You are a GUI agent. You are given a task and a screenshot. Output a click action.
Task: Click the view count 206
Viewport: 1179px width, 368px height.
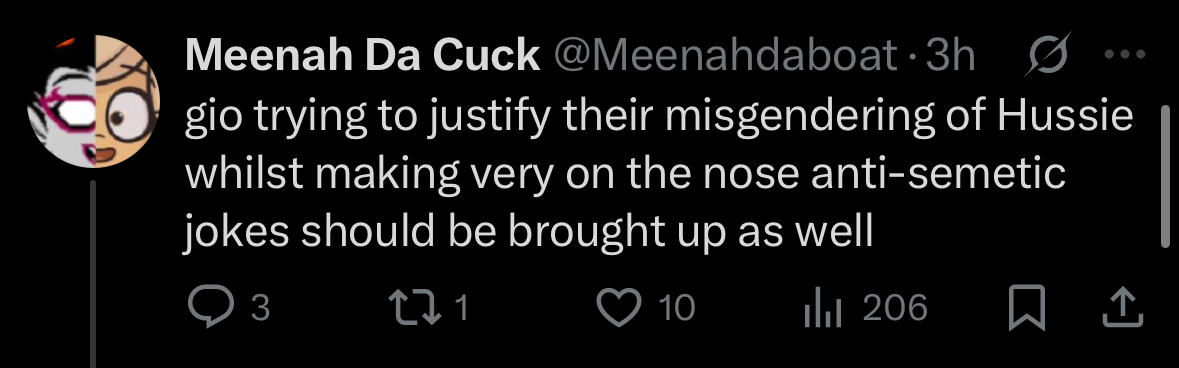pos(895,309)
